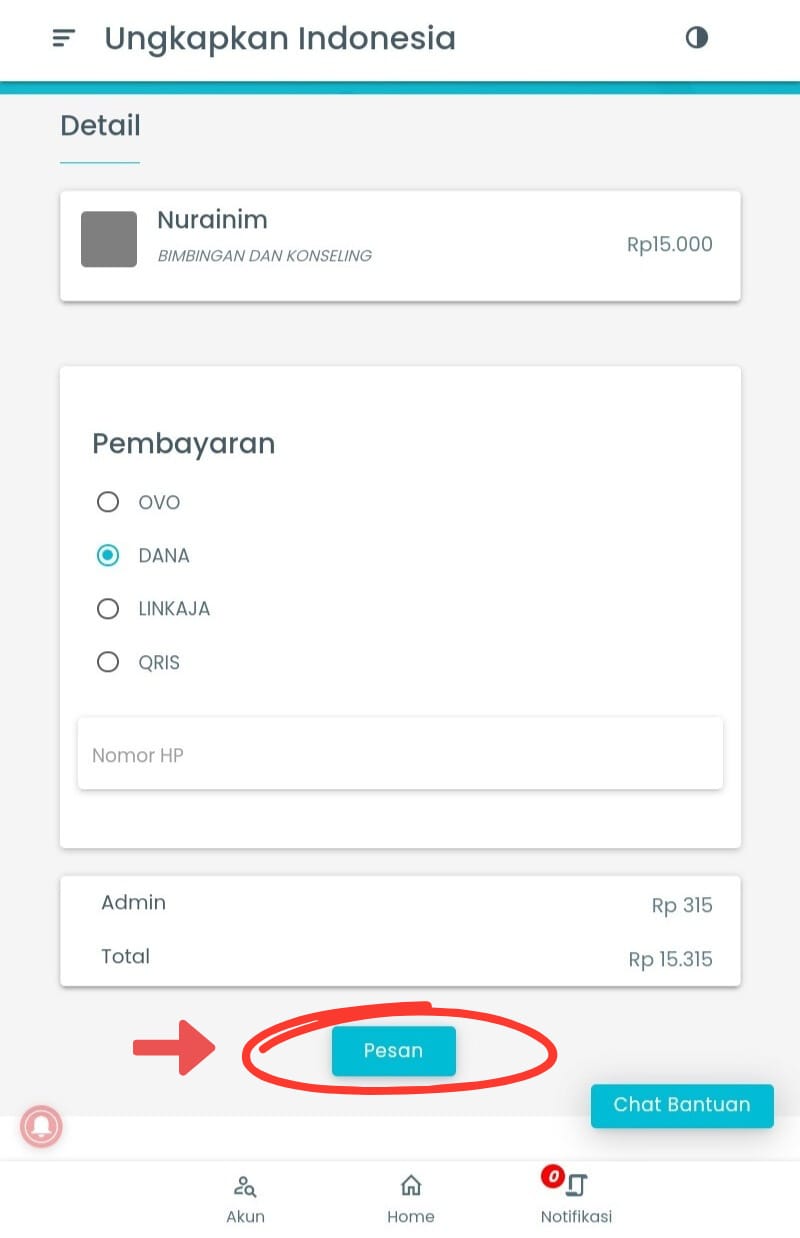The image size is (800, 1238).
Task: Open the Notifikasi icon
Action: point(577,1187)
